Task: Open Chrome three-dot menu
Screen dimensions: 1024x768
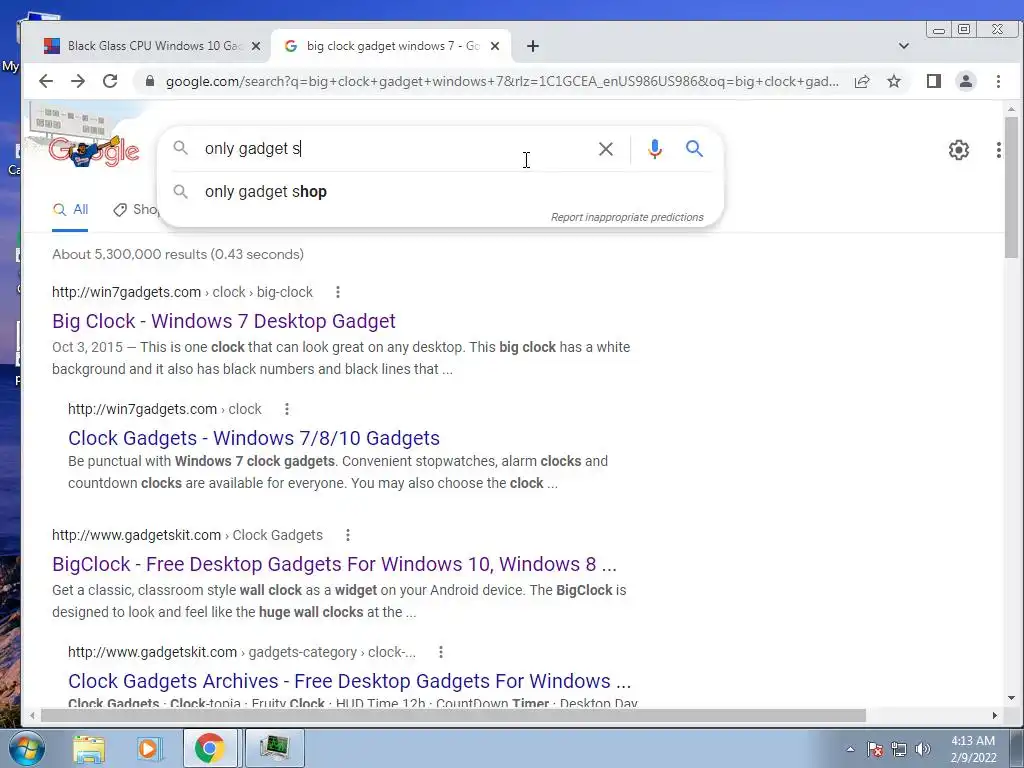Action: coord(998,81)
